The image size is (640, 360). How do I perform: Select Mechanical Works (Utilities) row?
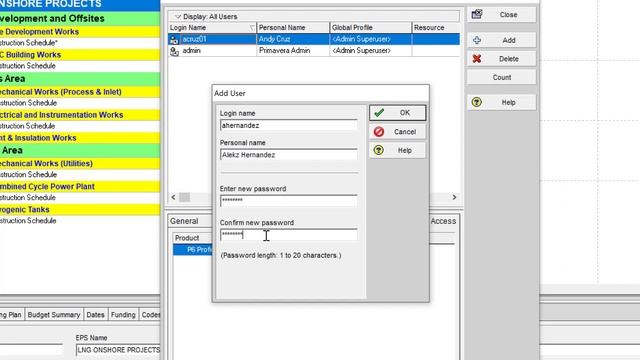point(80,164)
